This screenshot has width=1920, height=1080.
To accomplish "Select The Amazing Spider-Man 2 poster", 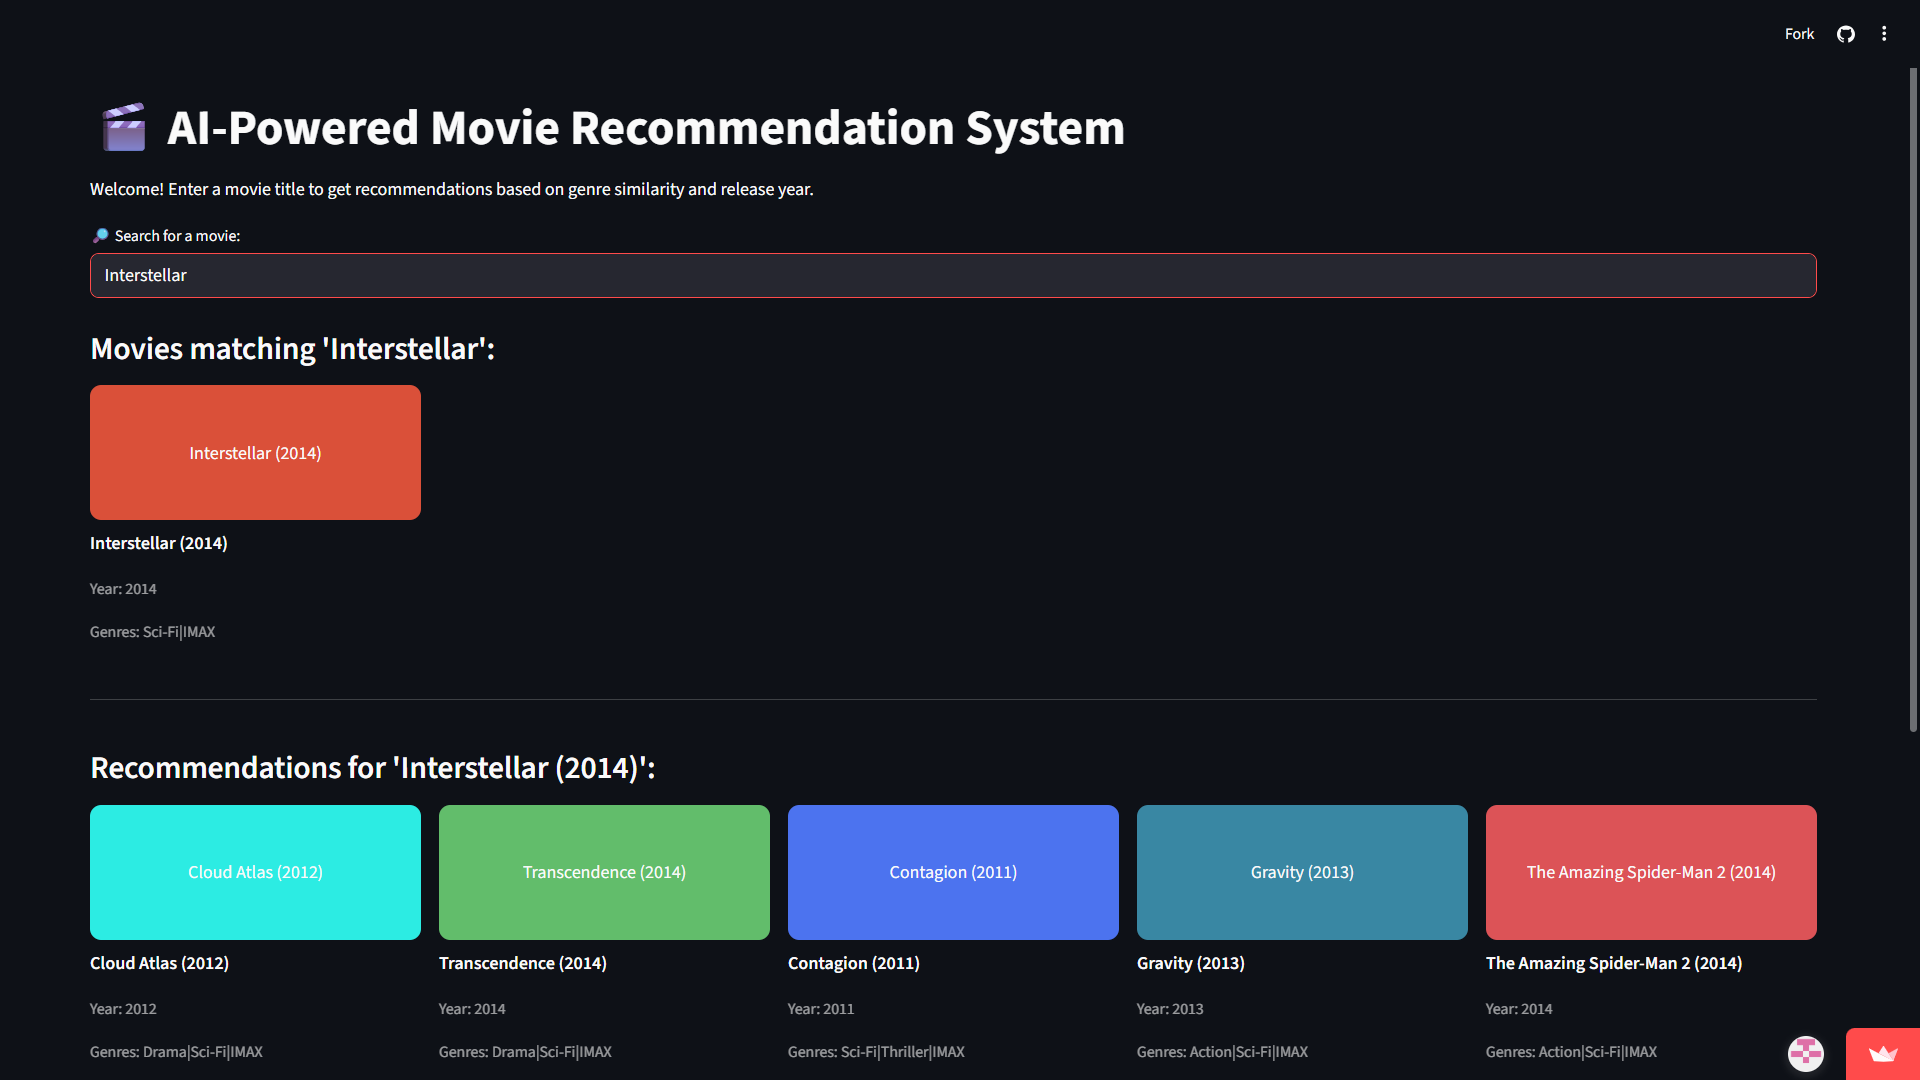I will coord(1650,872).
